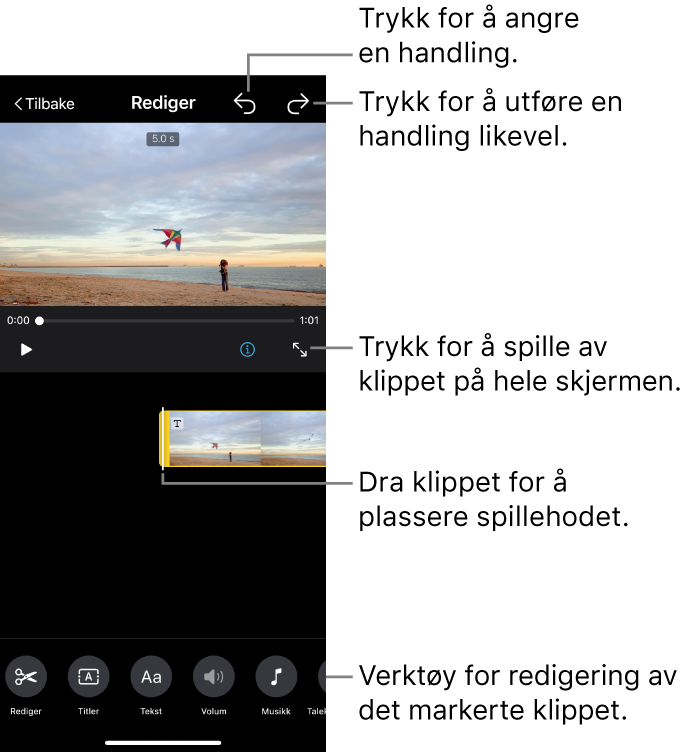
Task: Open the Musikk note tool
Action: tap(276, 677)
